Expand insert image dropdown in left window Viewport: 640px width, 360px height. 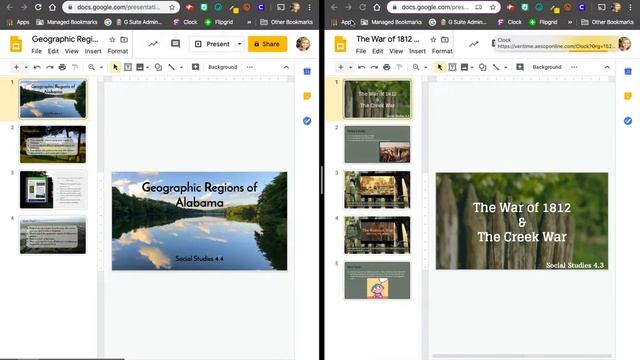point(147,67)
